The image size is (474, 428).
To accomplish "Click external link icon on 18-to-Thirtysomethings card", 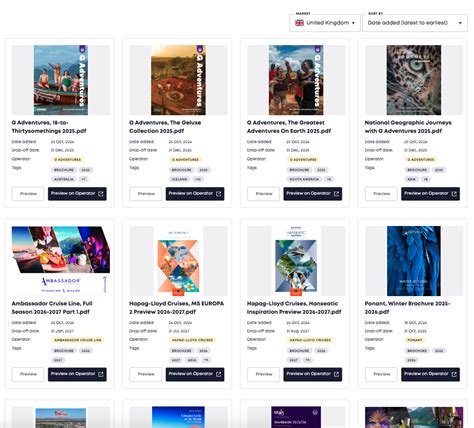I will click(x=101, y=194).
